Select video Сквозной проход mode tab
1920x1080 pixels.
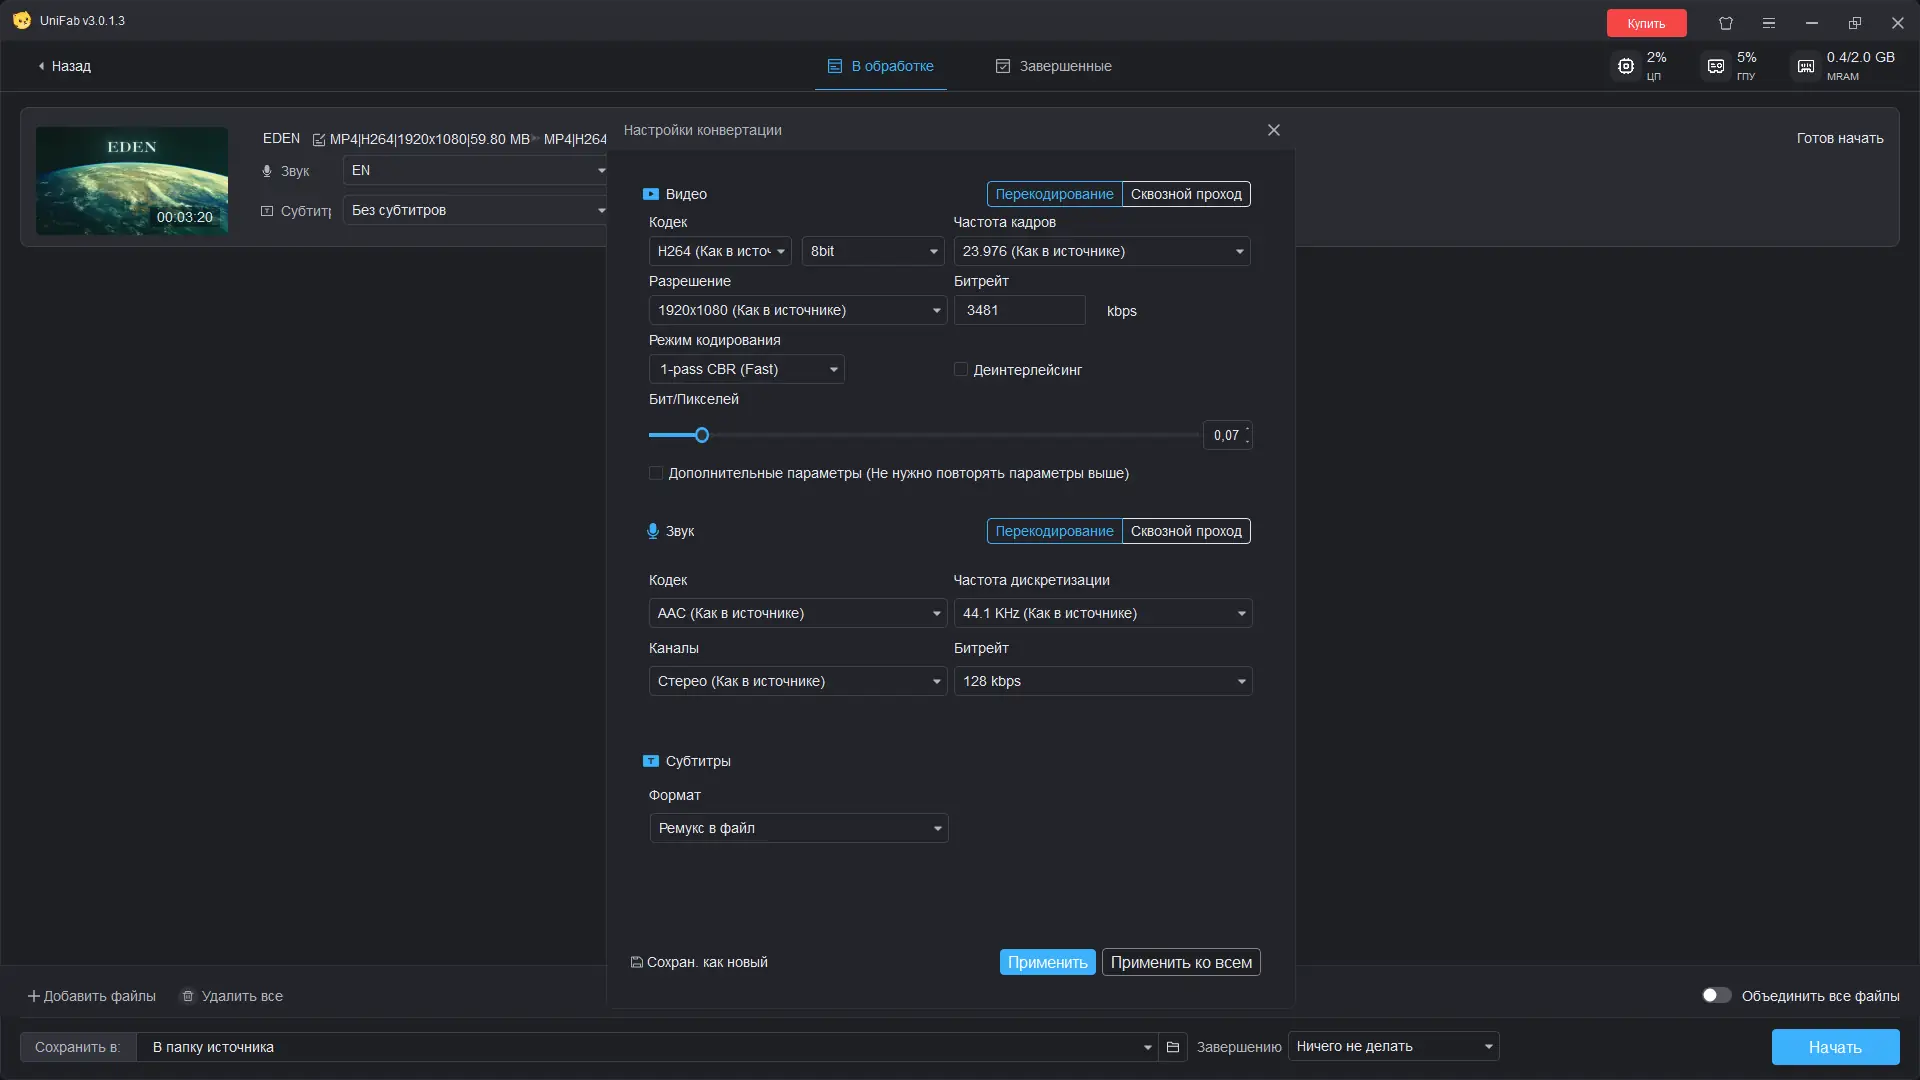point(1186,194)
